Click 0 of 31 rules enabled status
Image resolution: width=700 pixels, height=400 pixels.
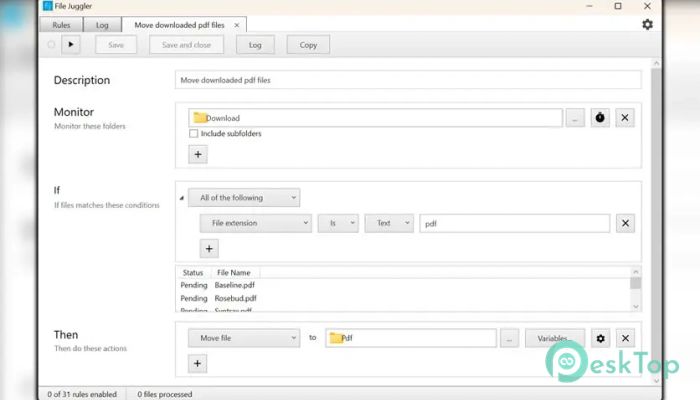tap(82, 394)
